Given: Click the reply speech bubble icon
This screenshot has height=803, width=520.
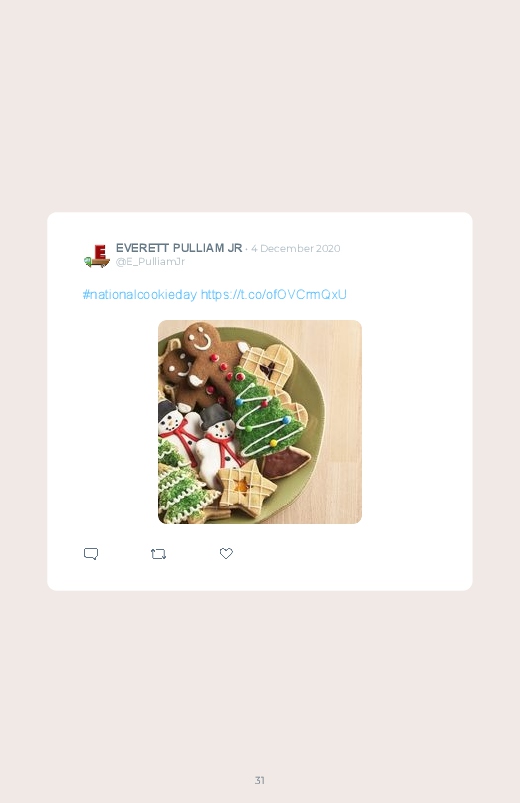Looking at the screenshot, I should tap(91, 554).
